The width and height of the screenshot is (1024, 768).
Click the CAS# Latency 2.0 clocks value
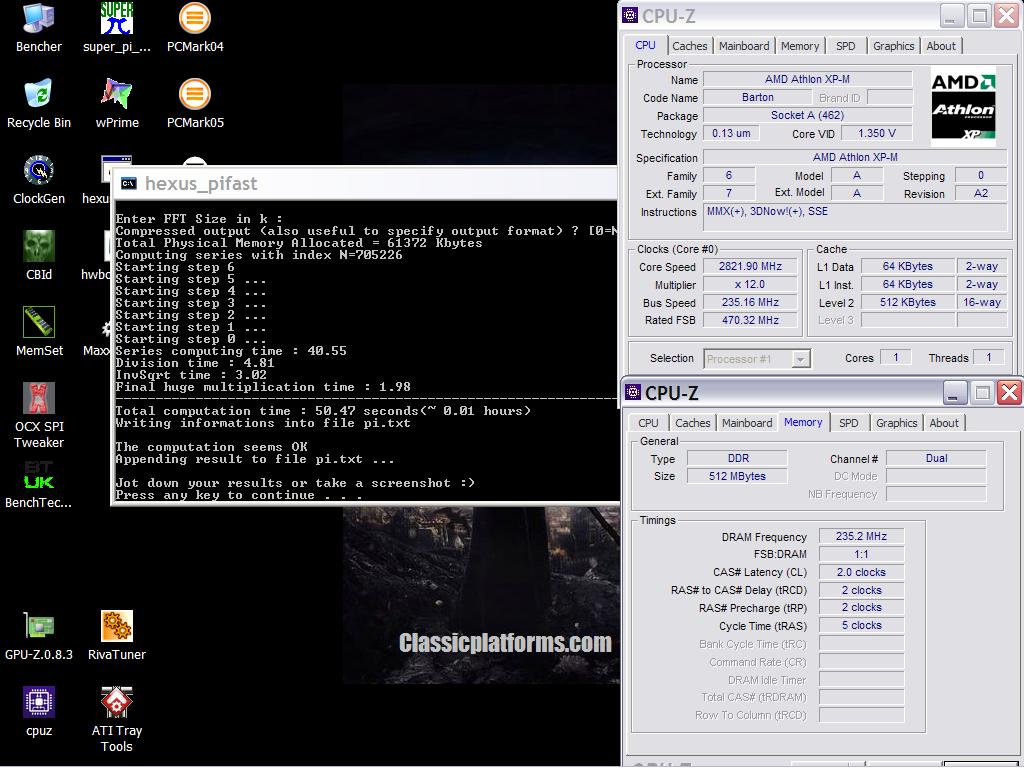(x=861, y=572)
